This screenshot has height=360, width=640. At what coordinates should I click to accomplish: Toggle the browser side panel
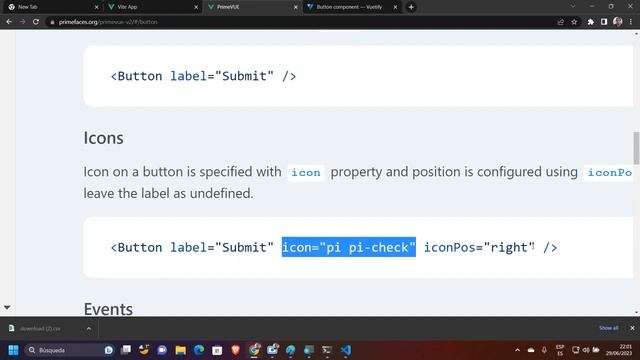(x=604, y=22)
